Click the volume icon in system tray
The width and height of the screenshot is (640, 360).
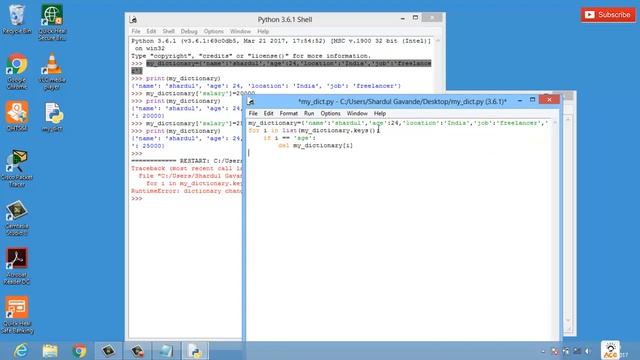(x=587, y=351)
